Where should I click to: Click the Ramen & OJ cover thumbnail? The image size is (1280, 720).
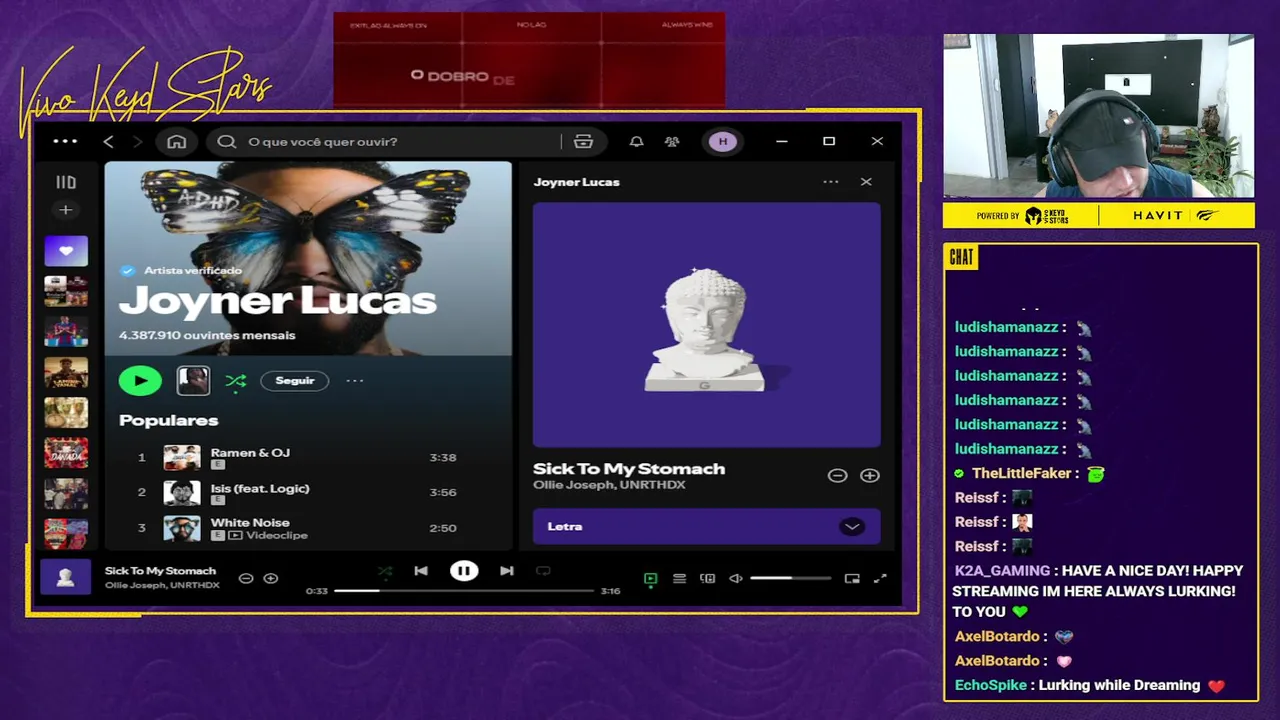pyautogui.click(x=182, y=457)
